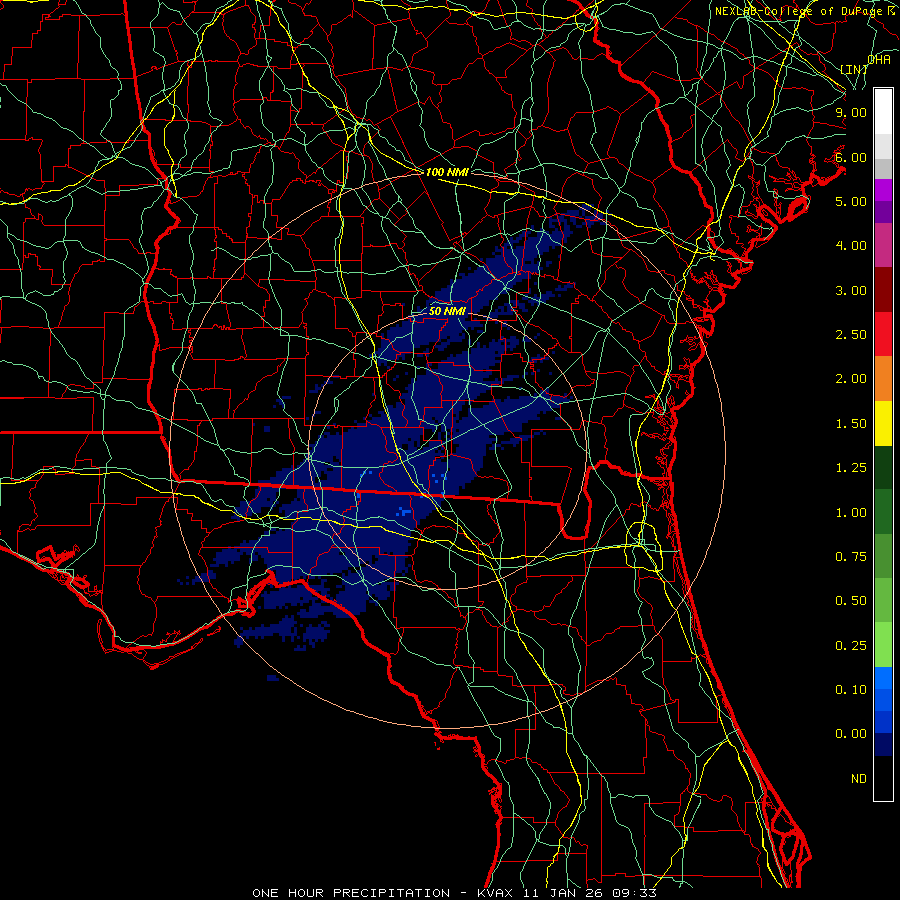Screen dimensions: 900x900
Task: Click the "6.00" scale label
Action: (851, 157)
